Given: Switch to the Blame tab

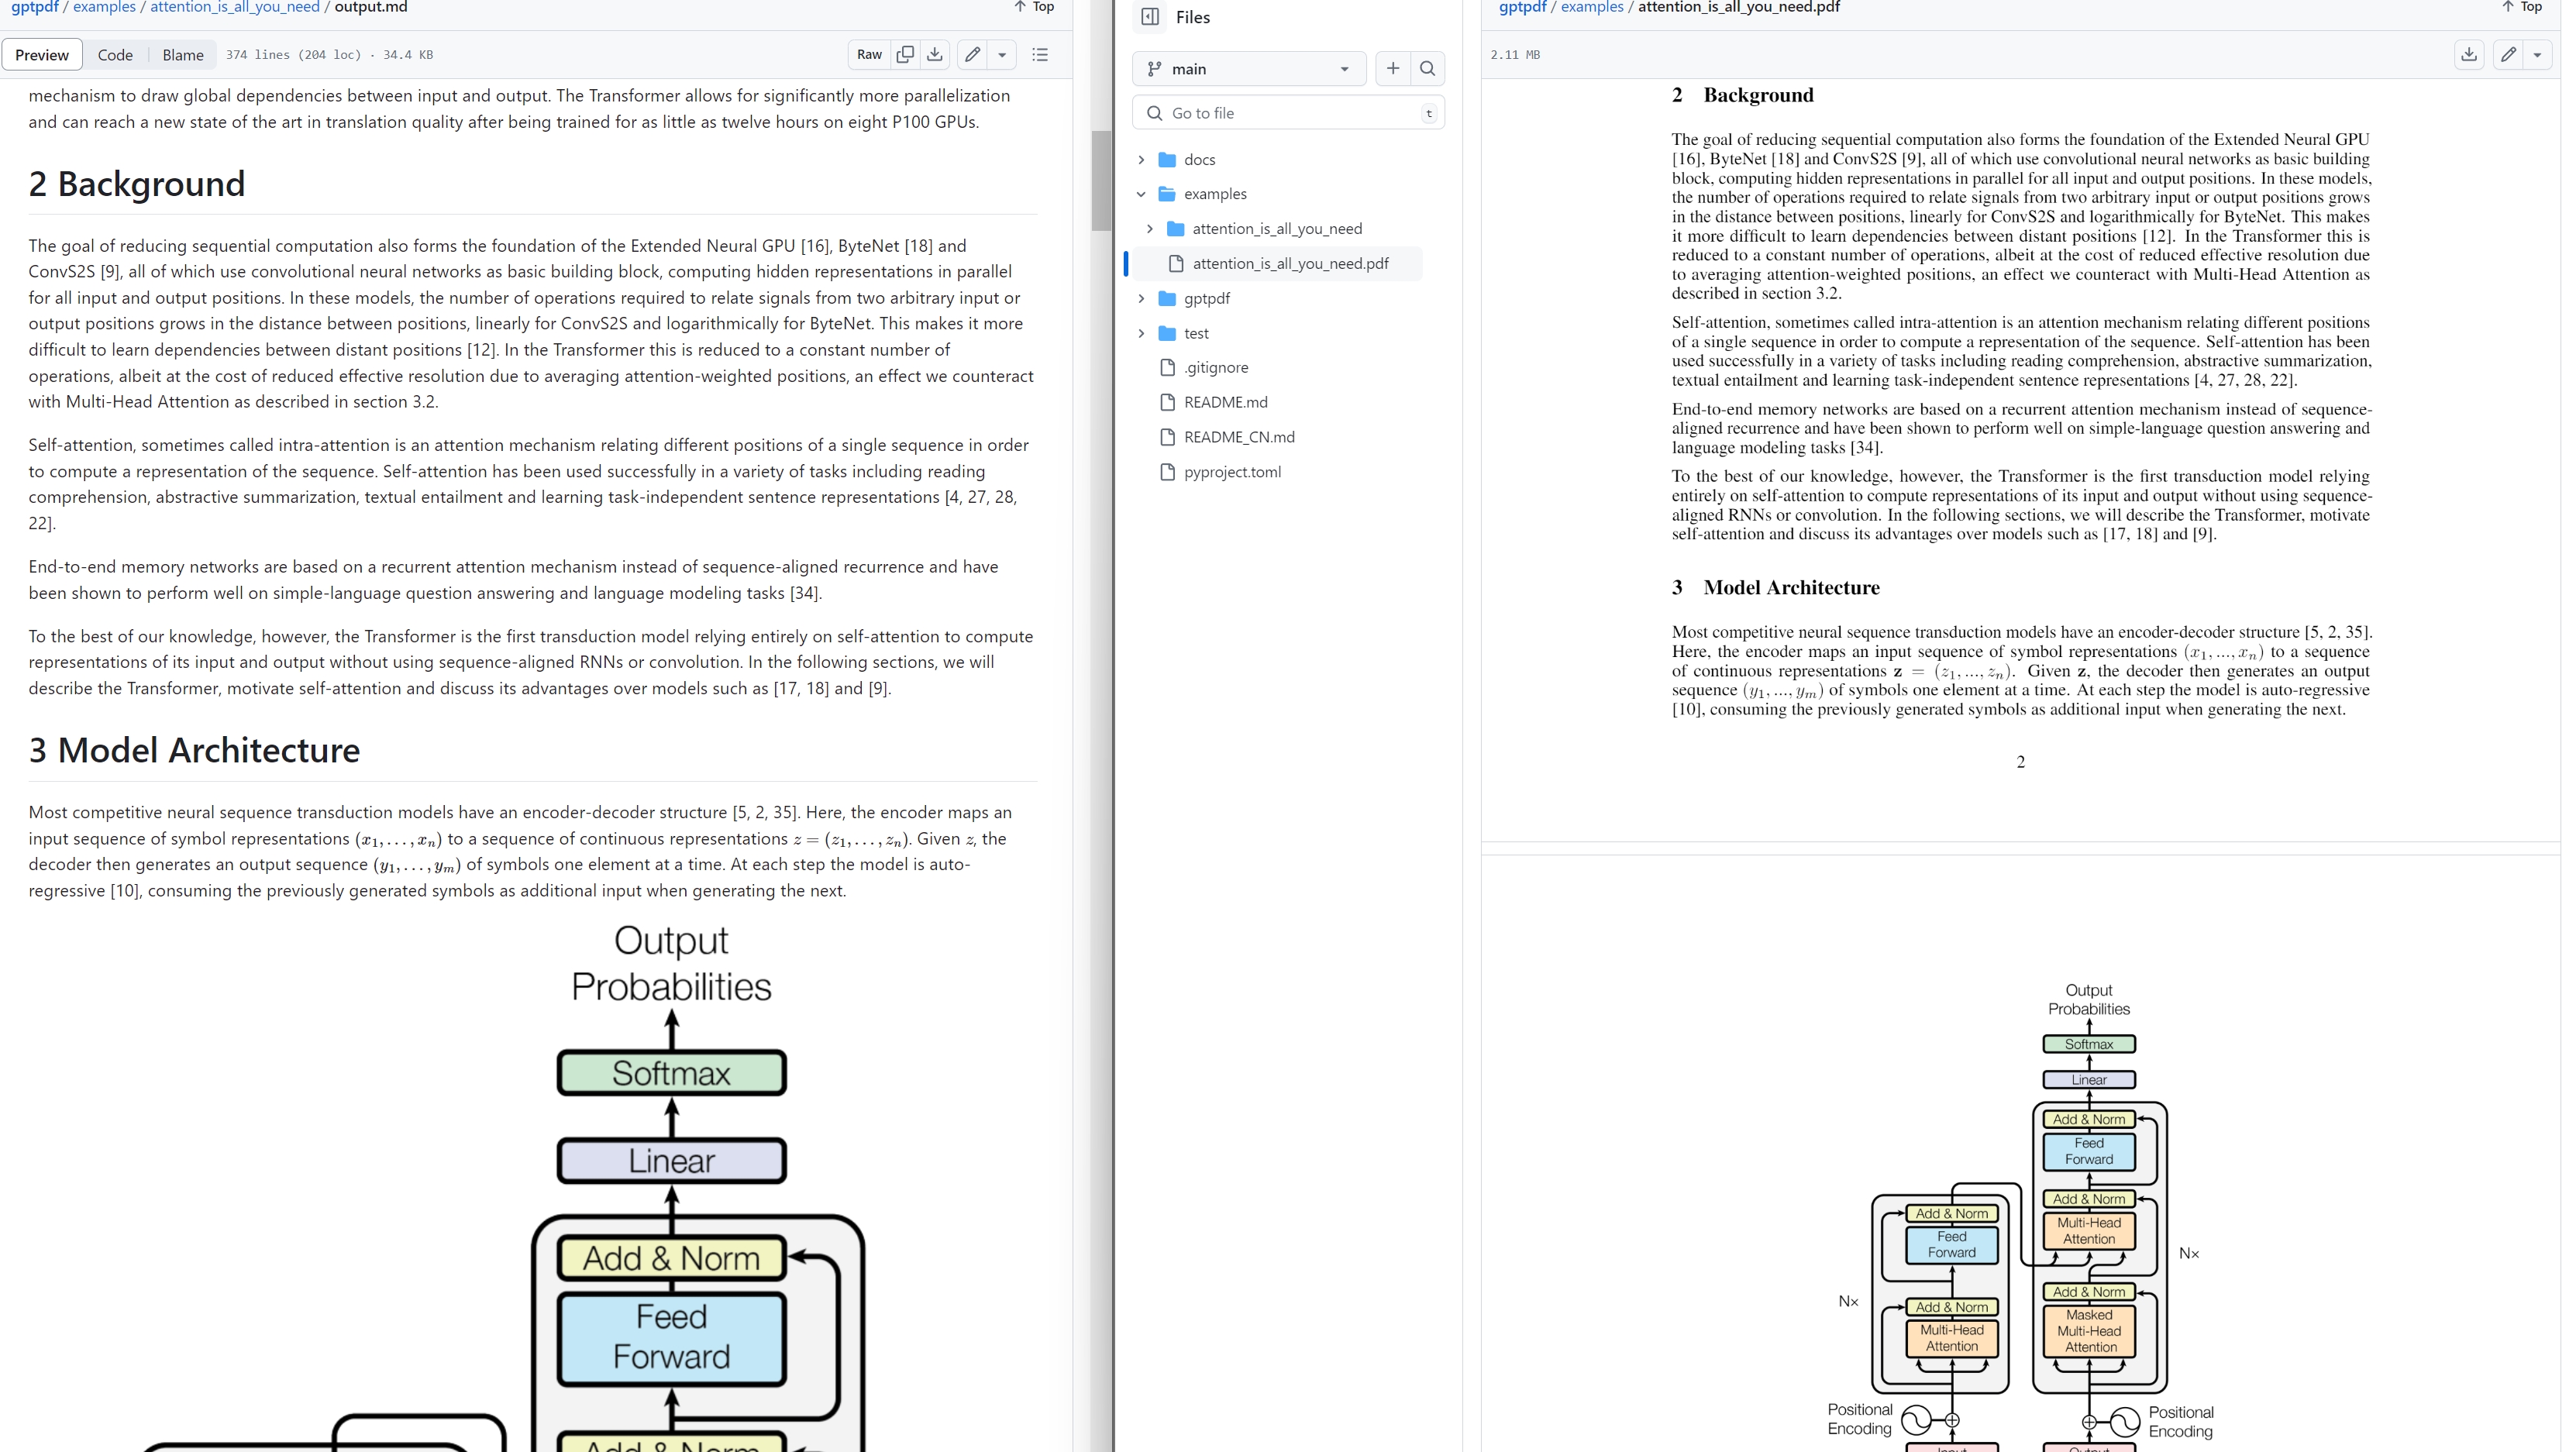Looking at the screenshot, I should tap(183, 55).
